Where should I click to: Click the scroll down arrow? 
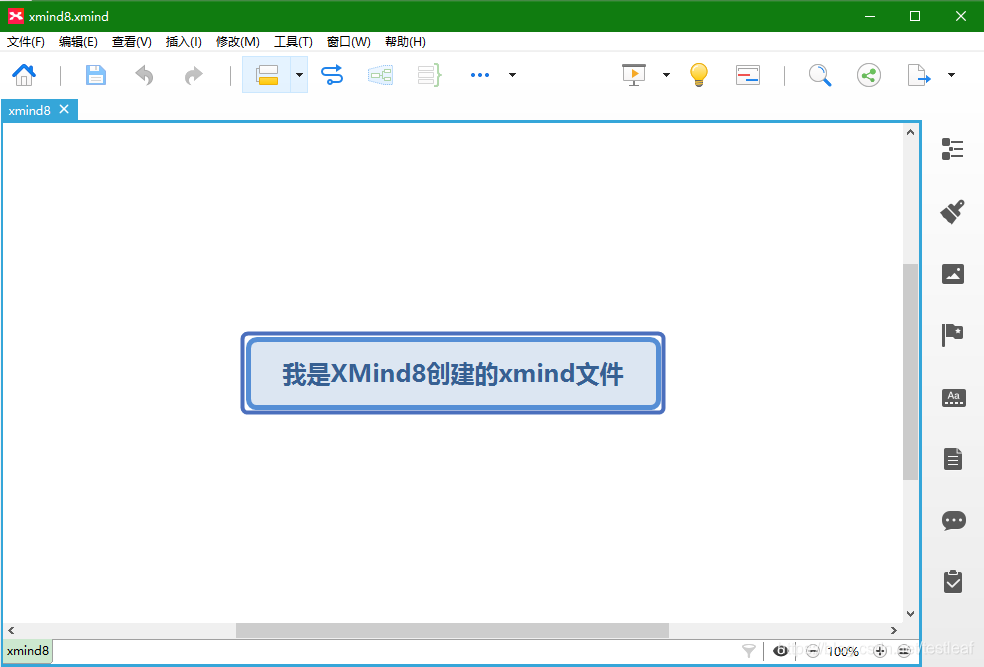coord(910,614)
